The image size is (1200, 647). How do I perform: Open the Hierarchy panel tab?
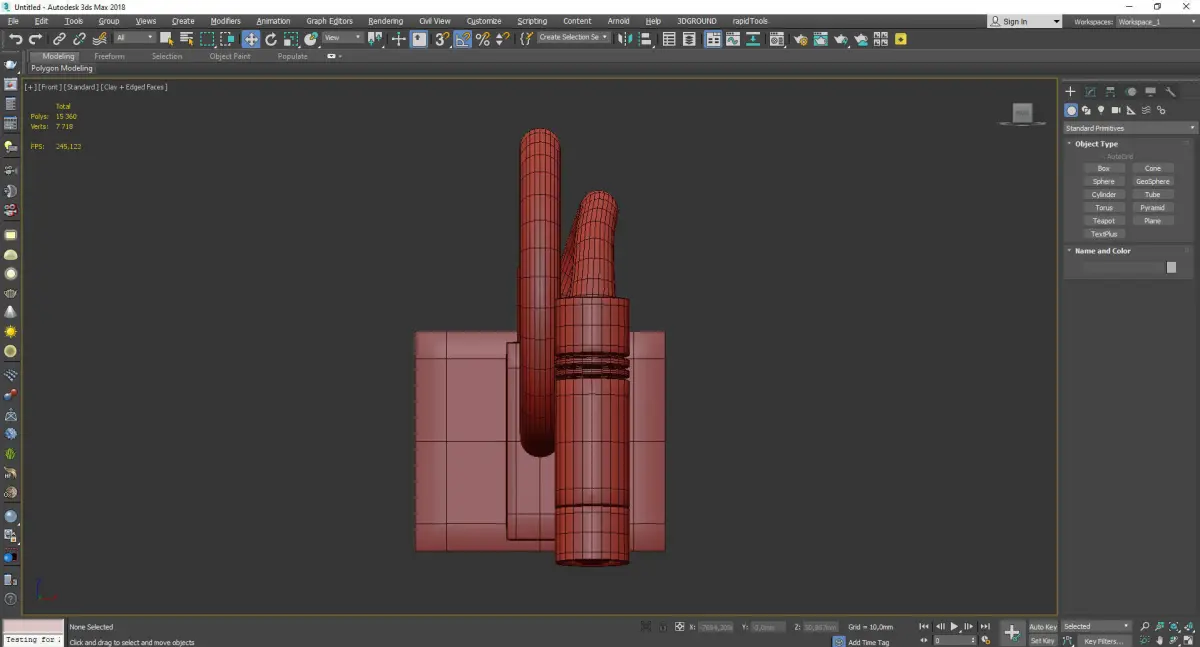pyautogui.click(x=1110, y=92)
